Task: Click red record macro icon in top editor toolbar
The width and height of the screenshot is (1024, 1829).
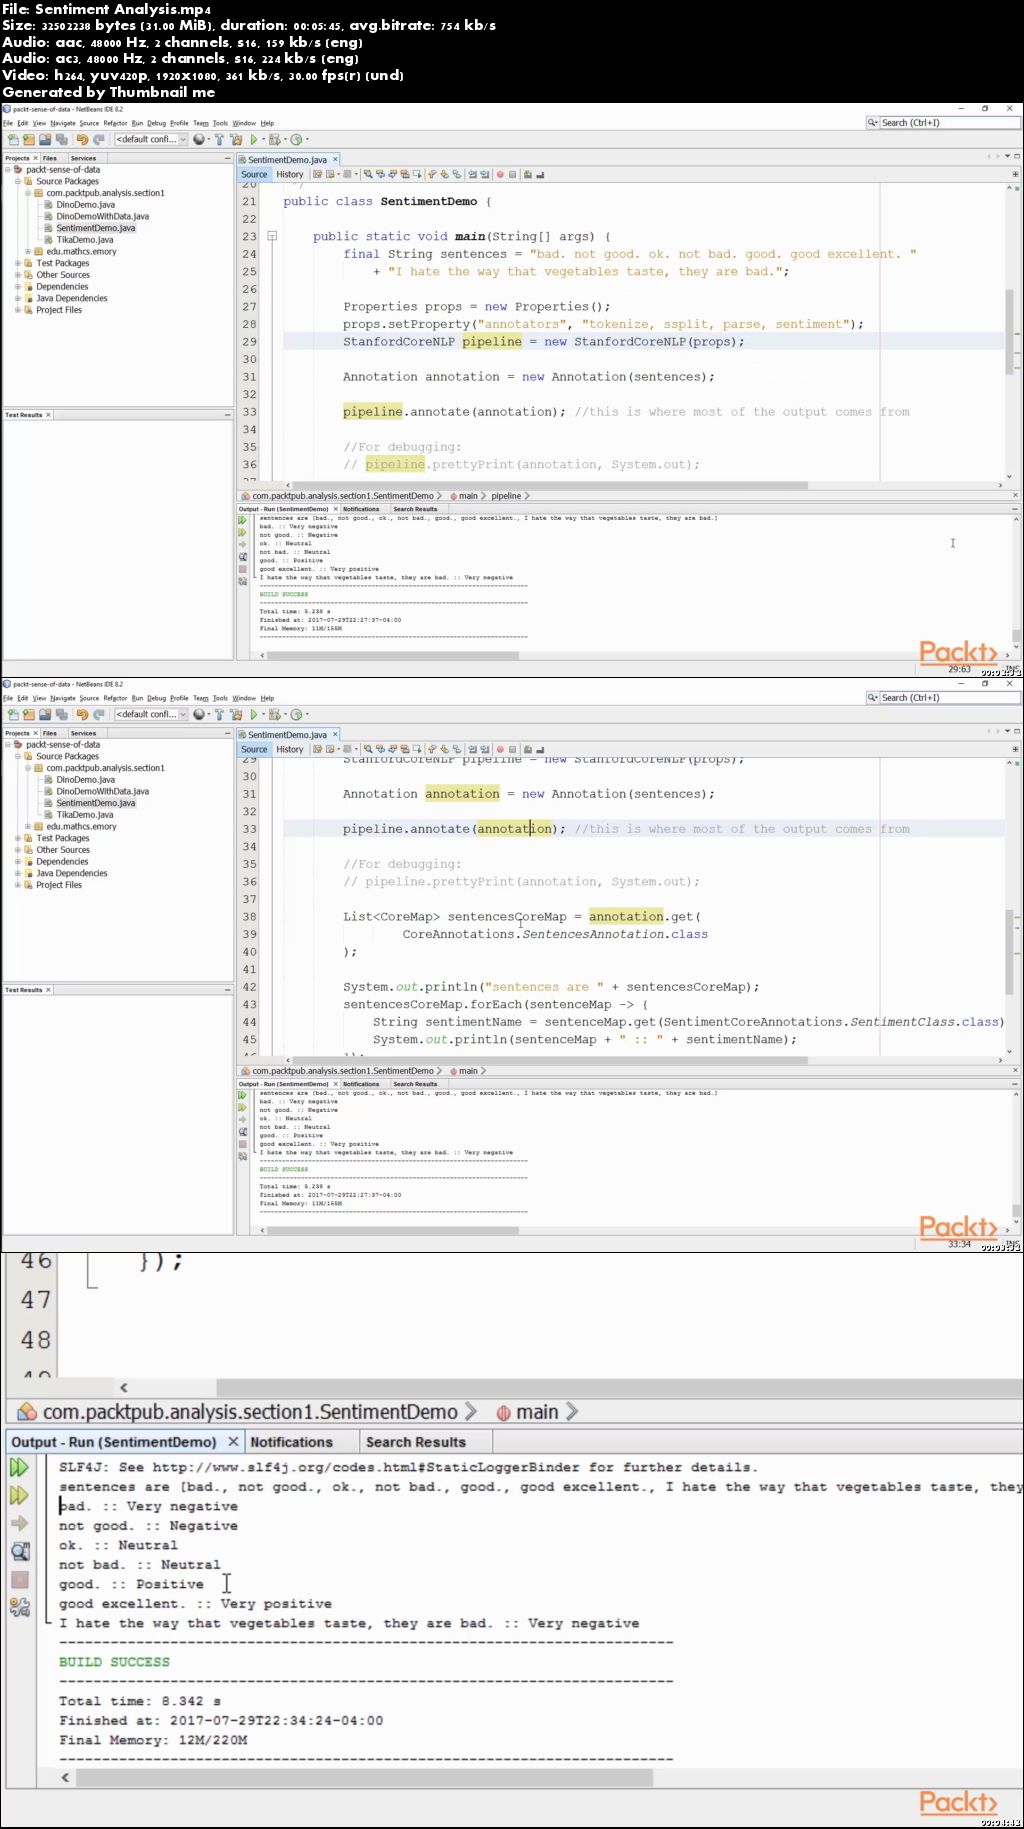Action: click(500, 174)
